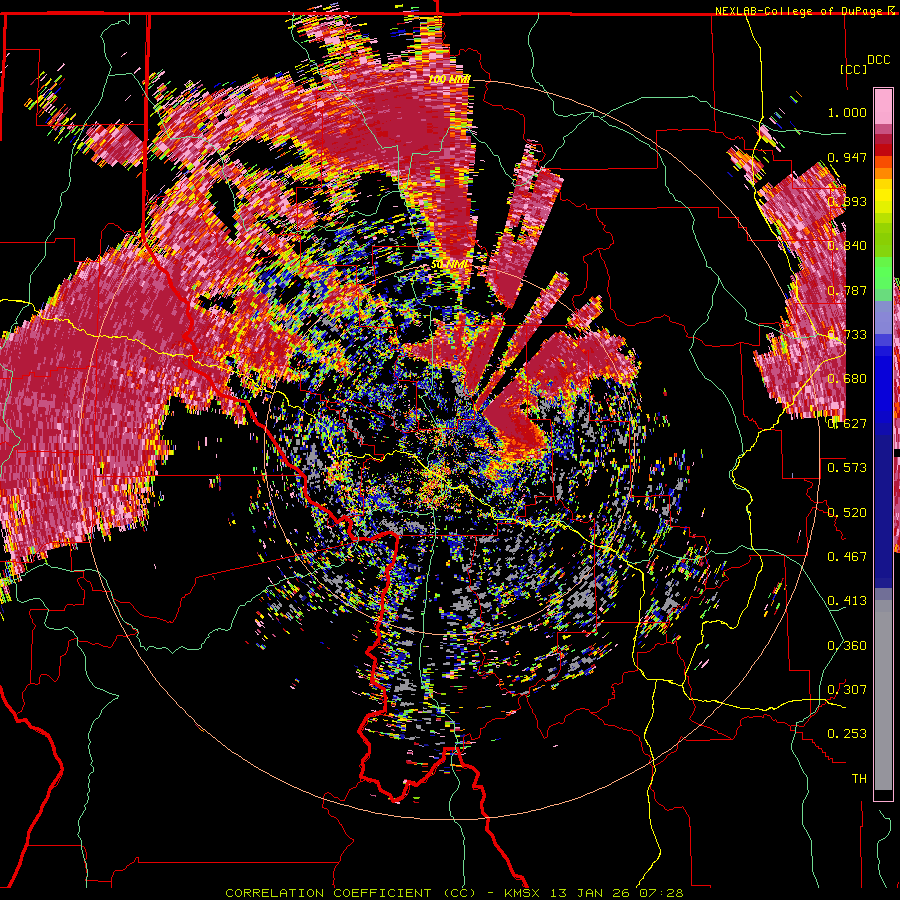The width and height of the screenshot is (900, 900).
Task: Click the NEXLAB-College of DuPage title text
Action: tap(800, 11)
